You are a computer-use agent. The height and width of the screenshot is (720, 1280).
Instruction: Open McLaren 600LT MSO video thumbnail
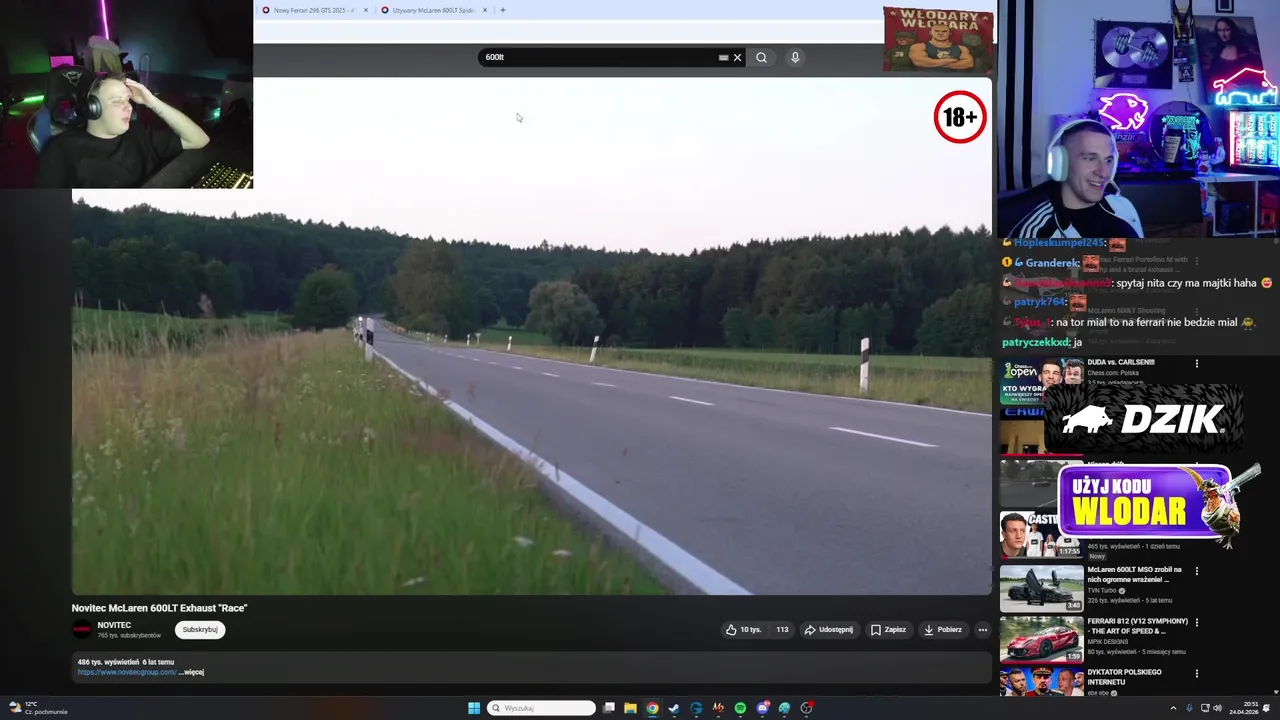pyautogui.click(x=1041, y=589)
